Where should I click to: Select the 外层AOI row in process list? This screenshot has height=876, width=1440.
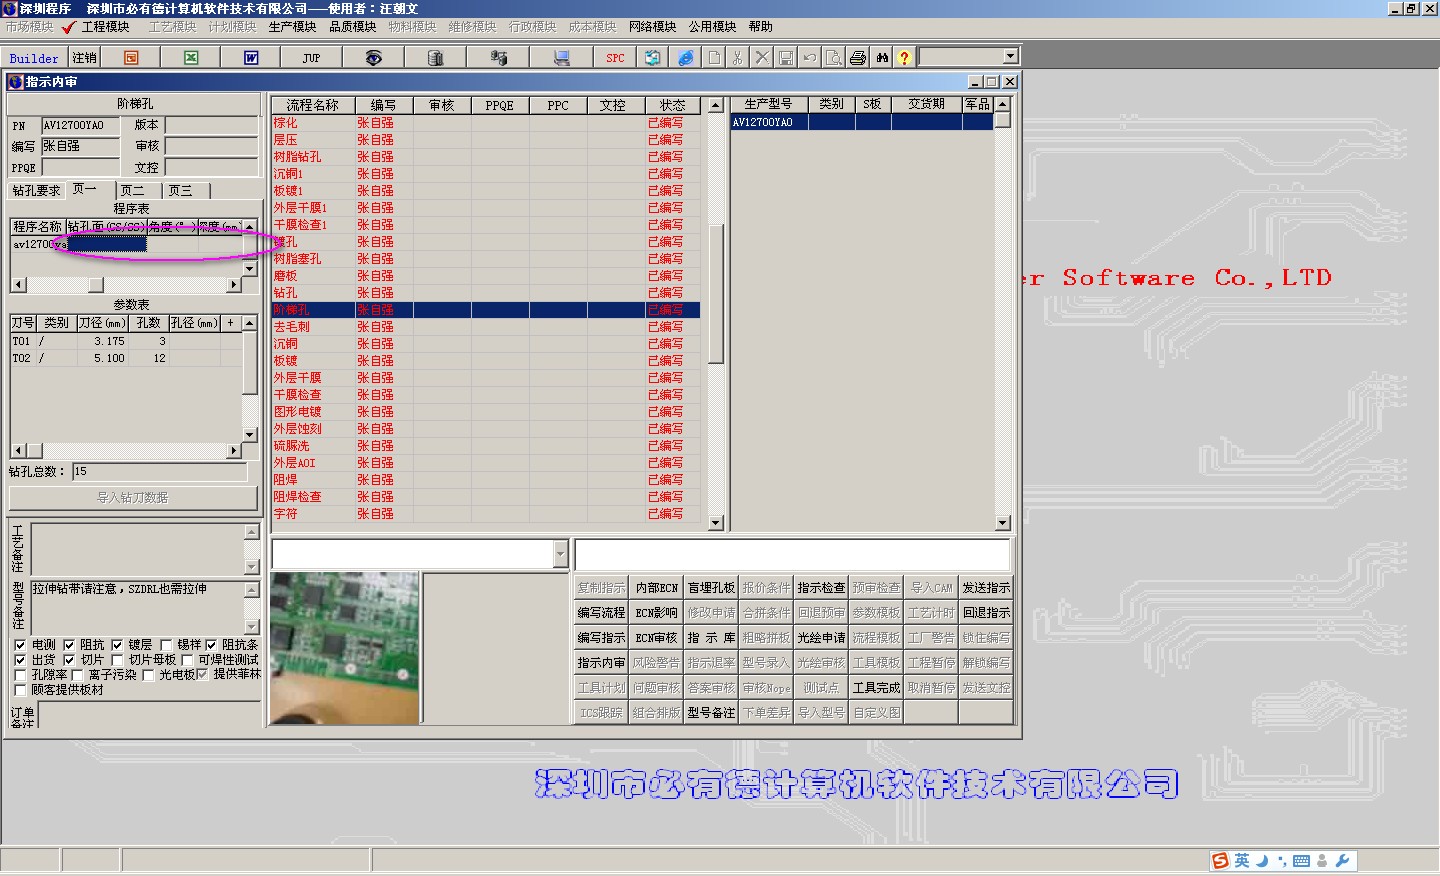pos(485,463)
